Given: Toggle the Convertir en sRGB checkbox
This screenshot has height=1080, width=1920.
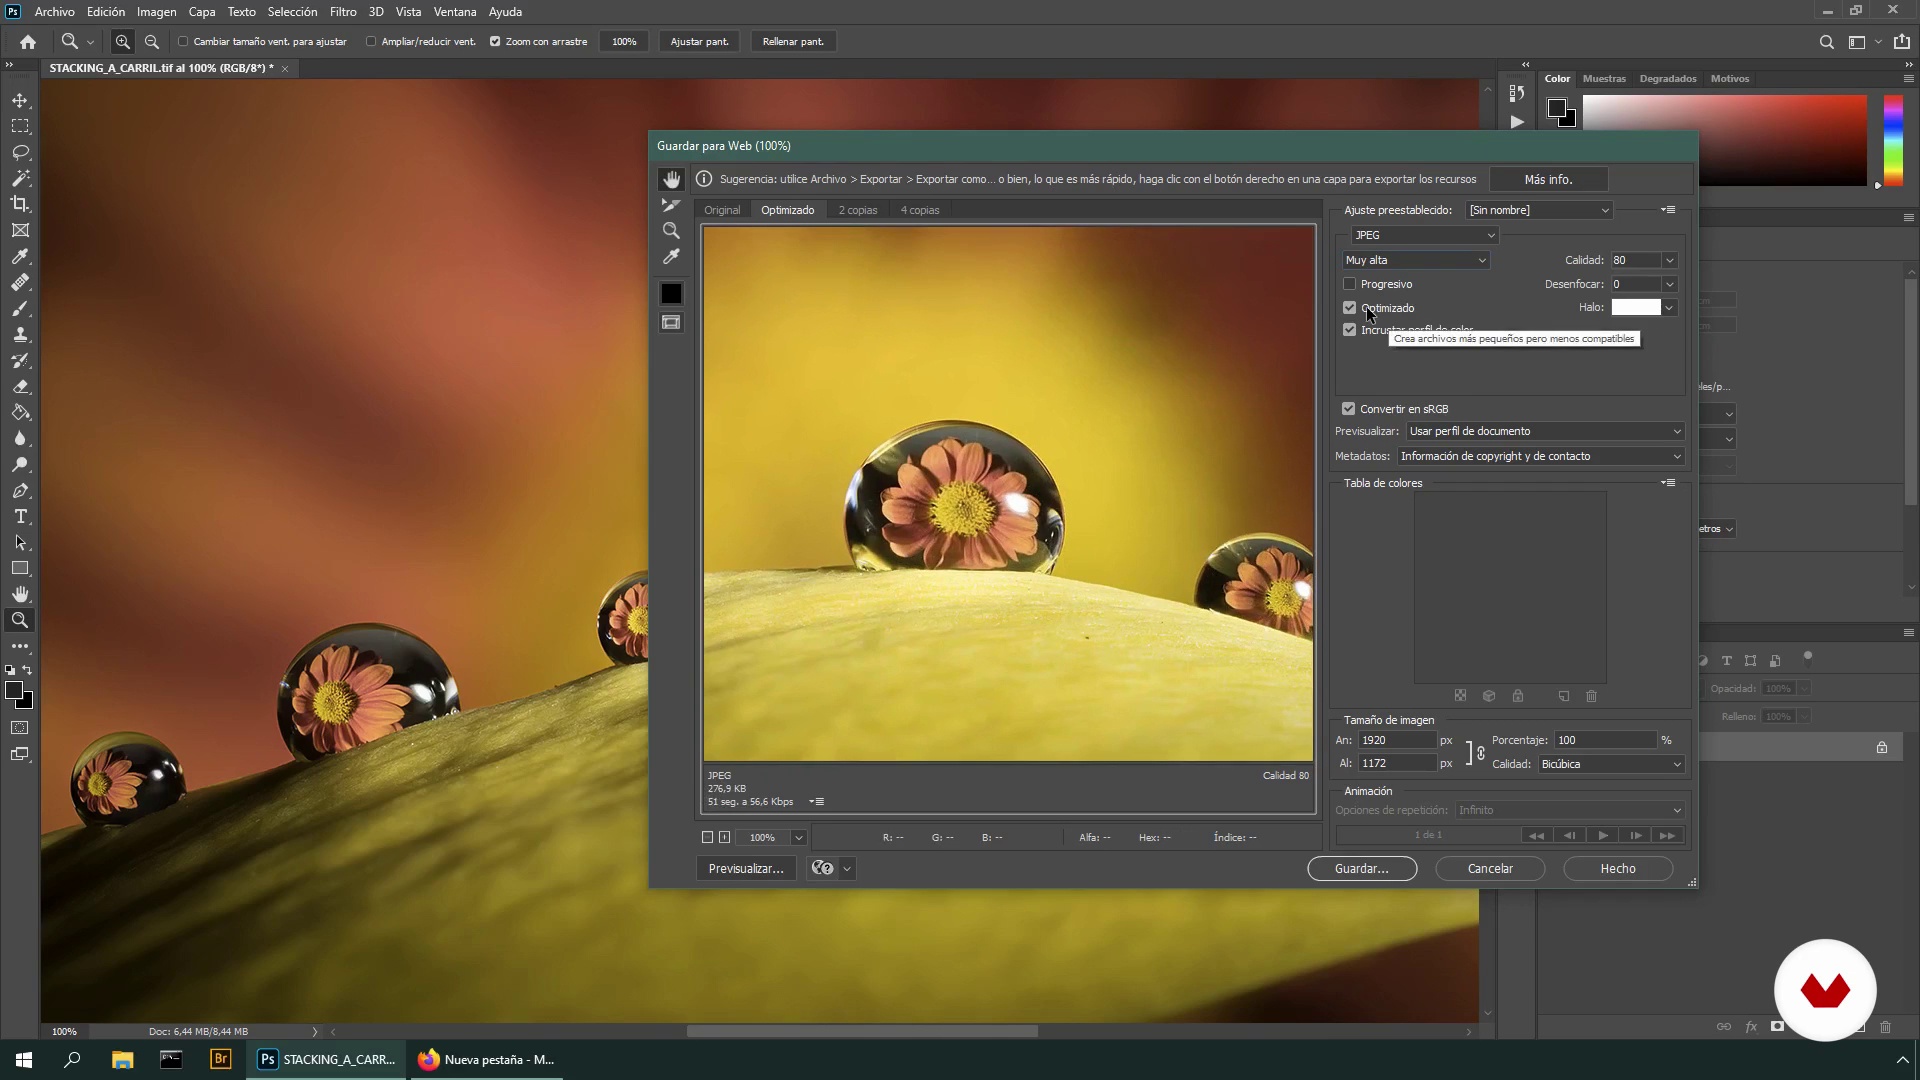Looking at the screenshot, I should tap(1348, 409).
